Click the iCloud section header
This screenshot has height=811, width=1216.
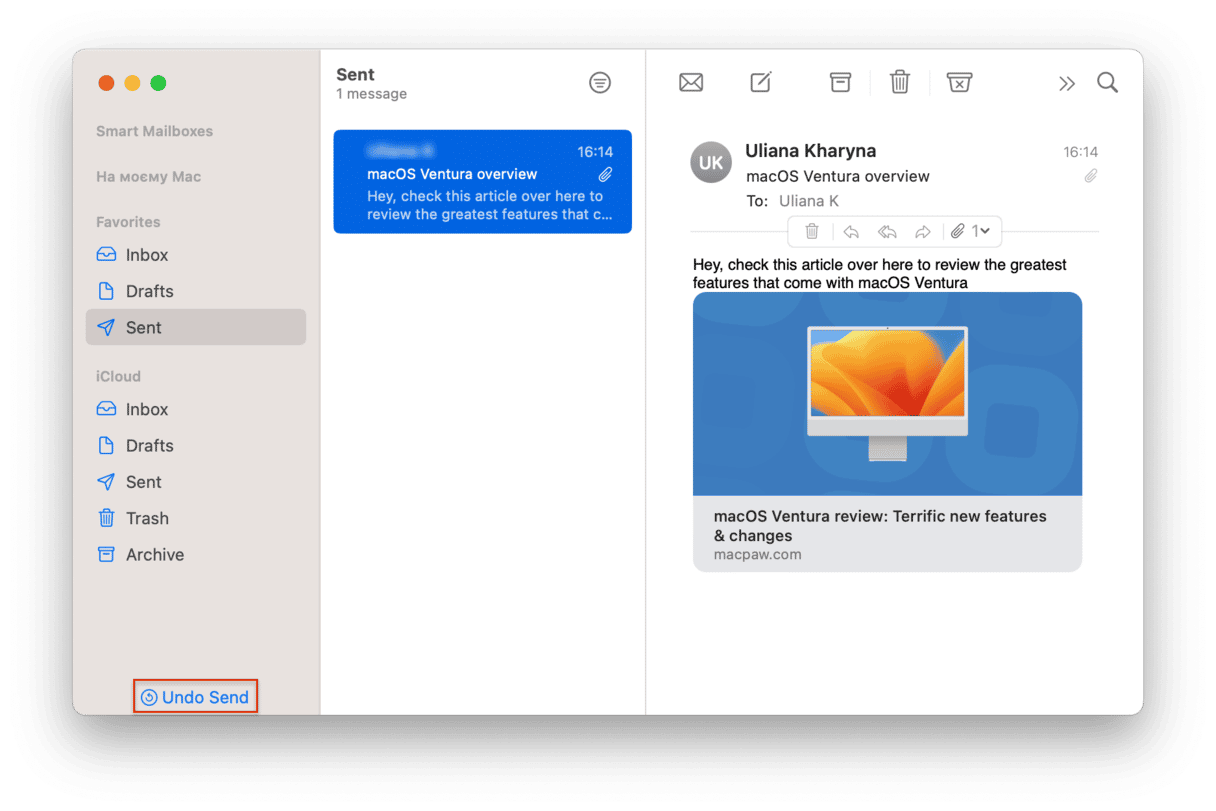click(118, 376)
